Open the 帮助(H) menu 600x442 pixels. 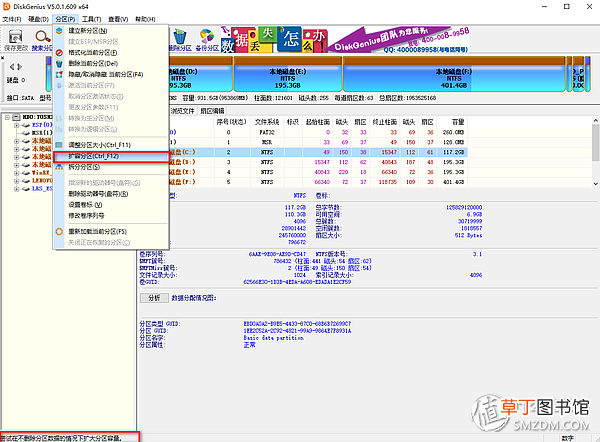(x=145, y=19)
